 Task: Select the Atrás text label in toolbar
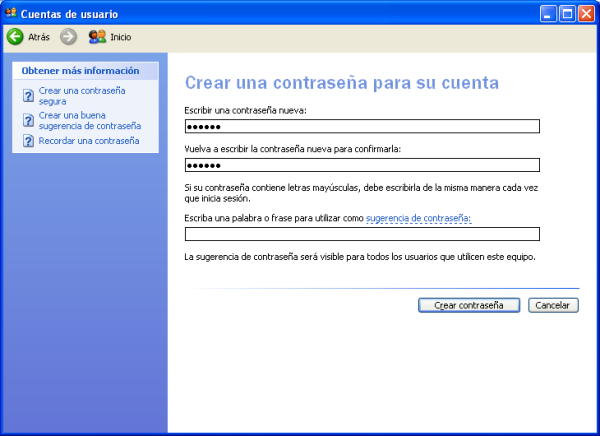tap(39, 37)
